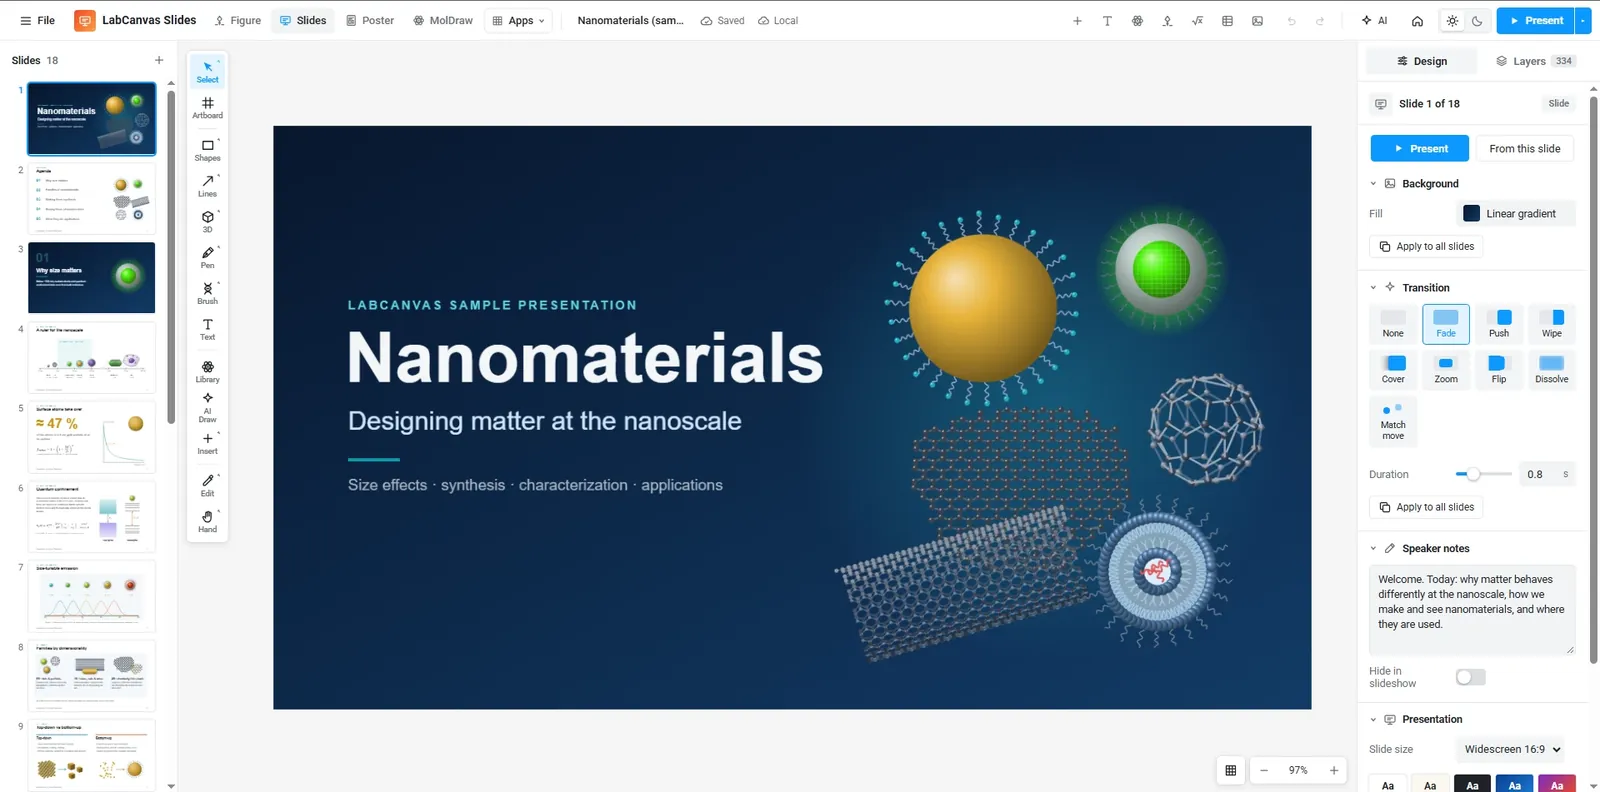The height and width of the screenshot is (792, 1600).
Task: Collapse the Transition section
Action: (1373, 288)
